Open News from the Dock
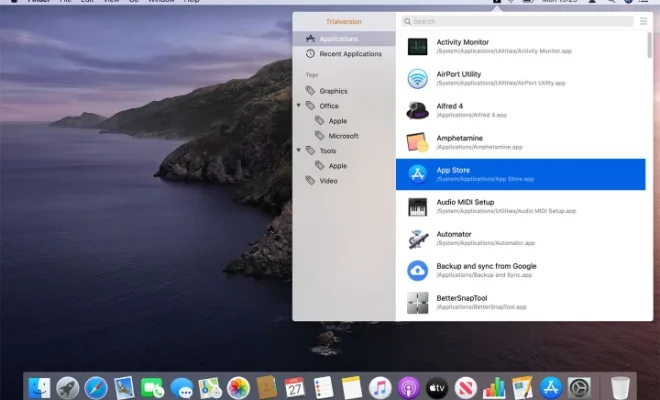 (x=466, y=388)
